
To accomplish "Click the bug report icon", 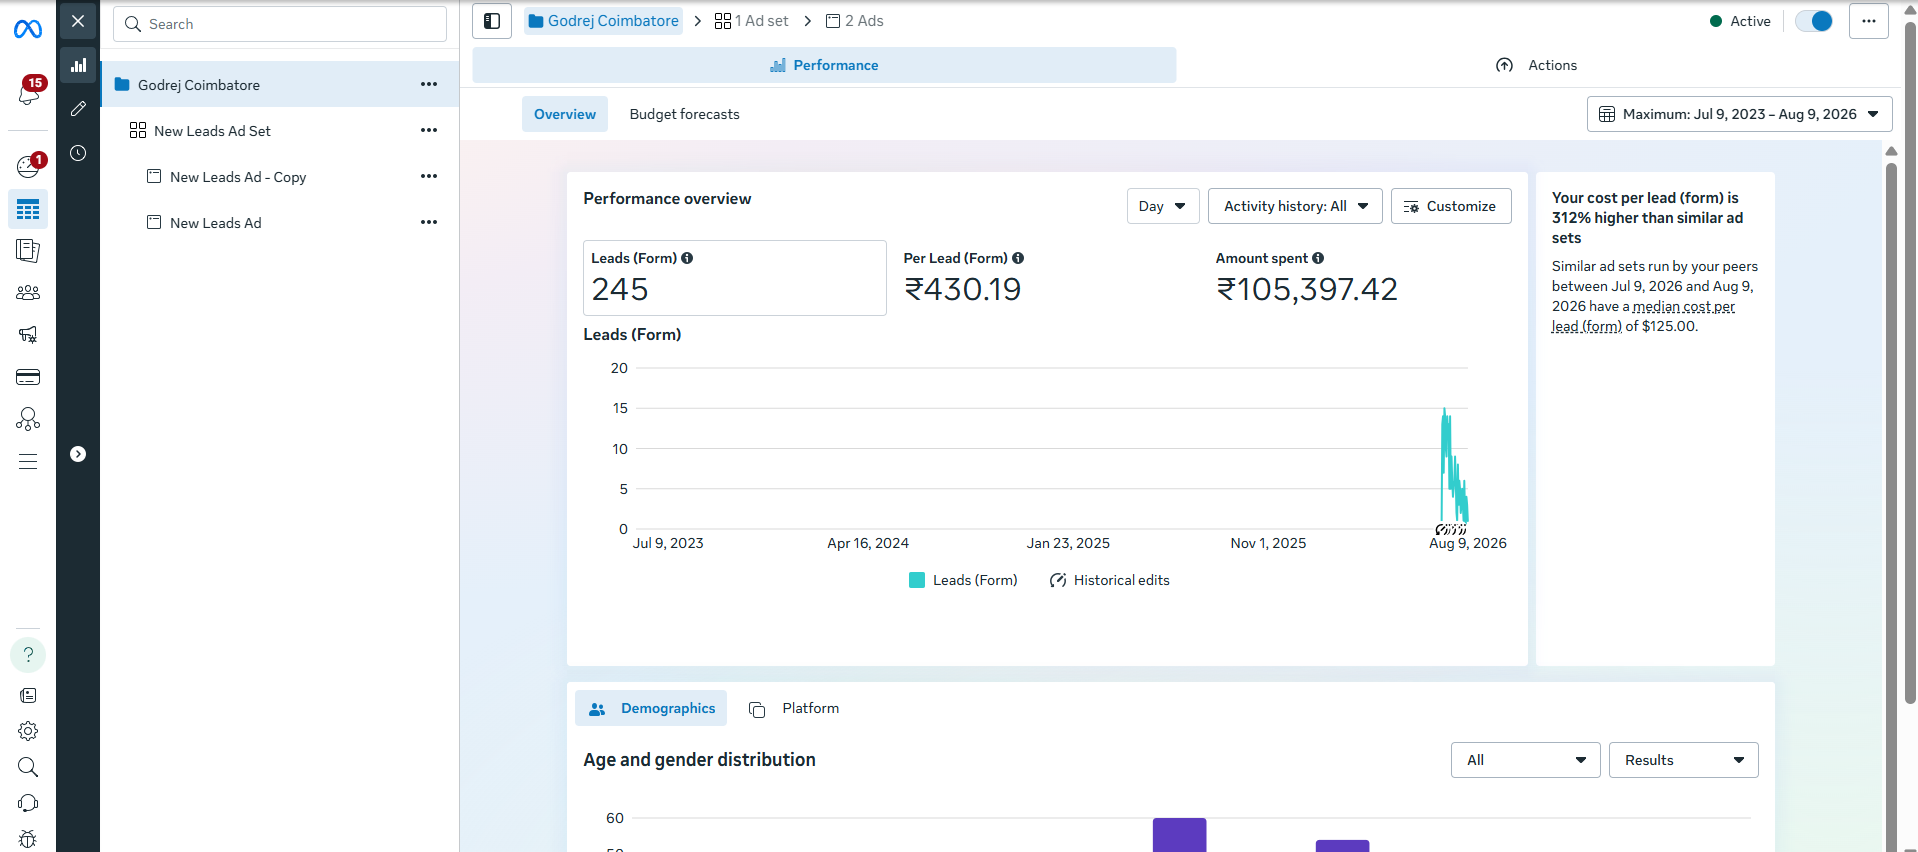I will coord(28,839).
